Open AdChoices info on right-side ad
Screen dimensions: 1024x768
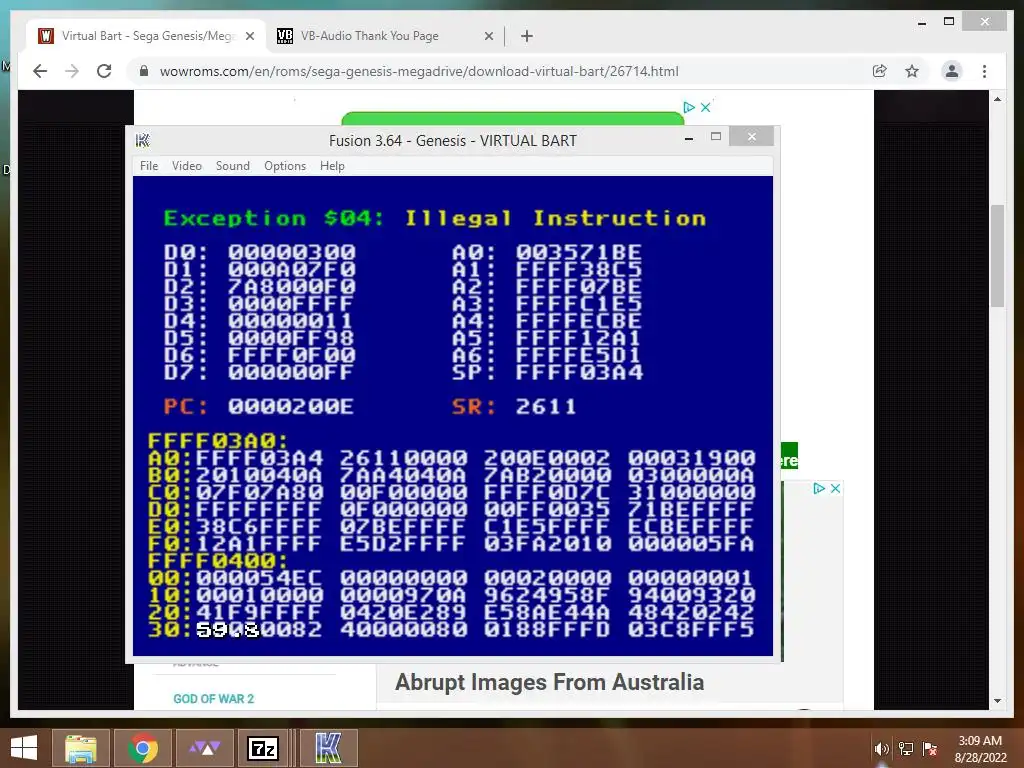(819, 488)
